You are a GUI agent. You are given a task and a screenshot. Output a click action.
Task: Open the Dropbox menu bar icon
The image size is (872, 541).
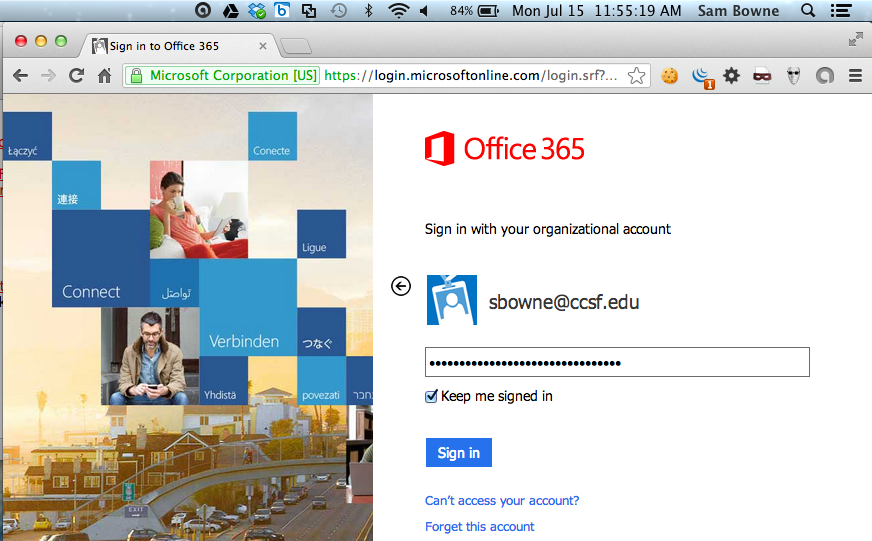point(257,11)
